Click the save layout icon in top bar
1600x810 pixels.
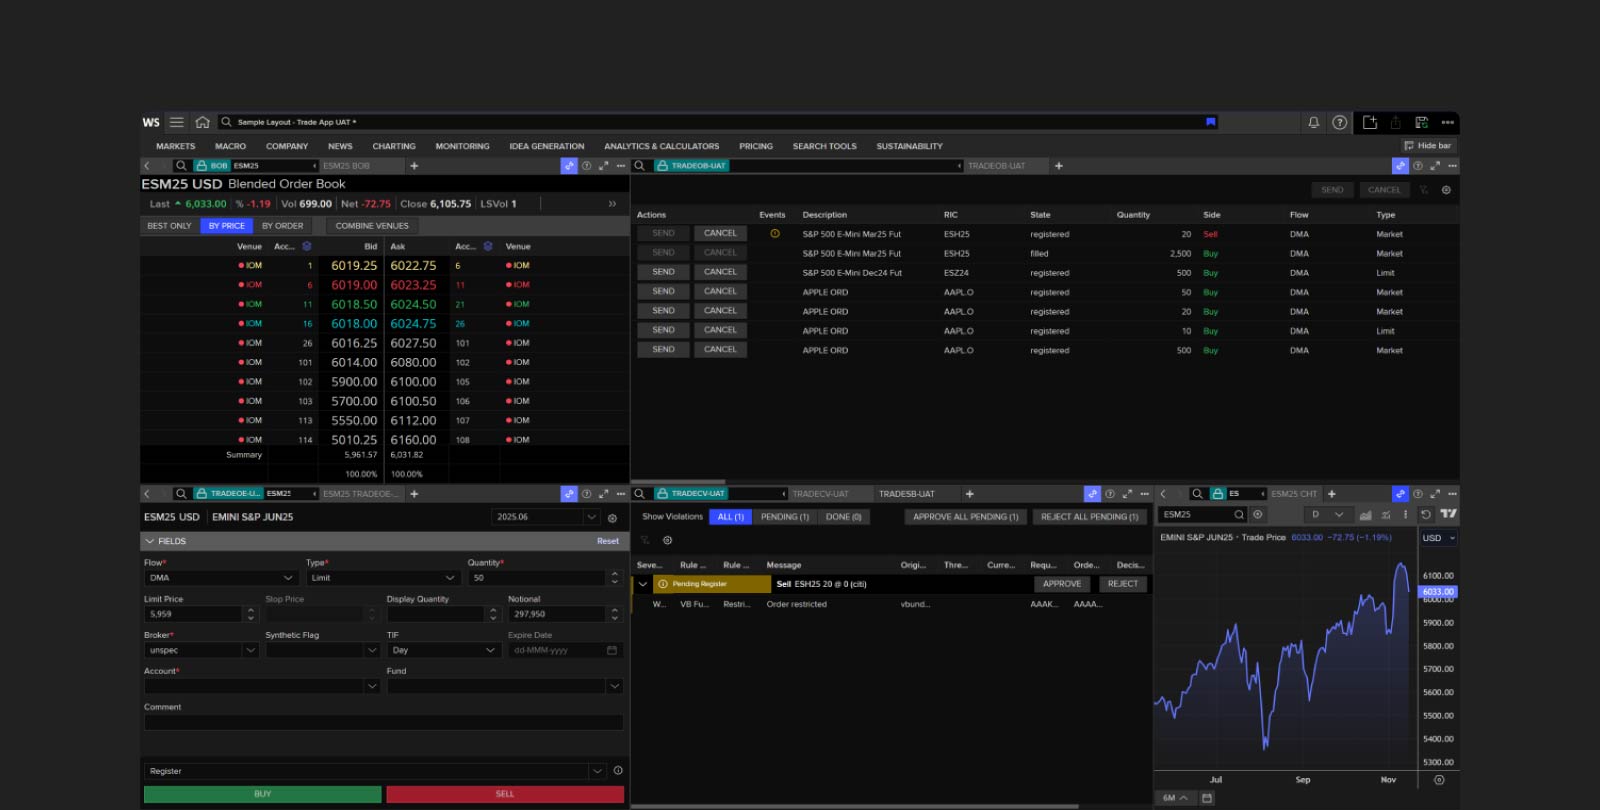1422,122
